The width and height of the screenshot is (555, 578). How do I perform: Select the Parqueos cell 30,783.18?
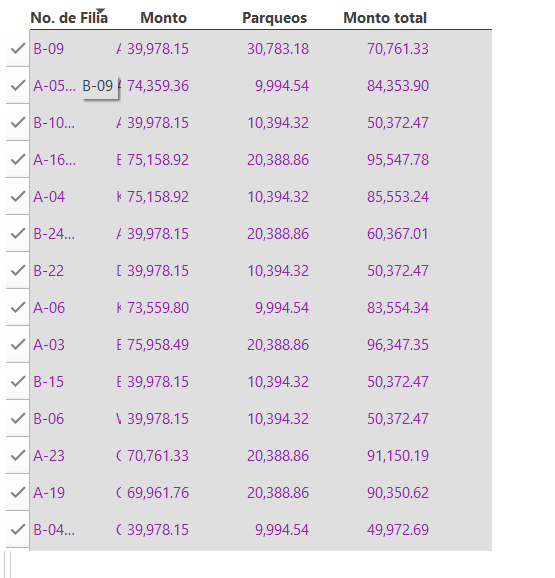click(278, 49)
